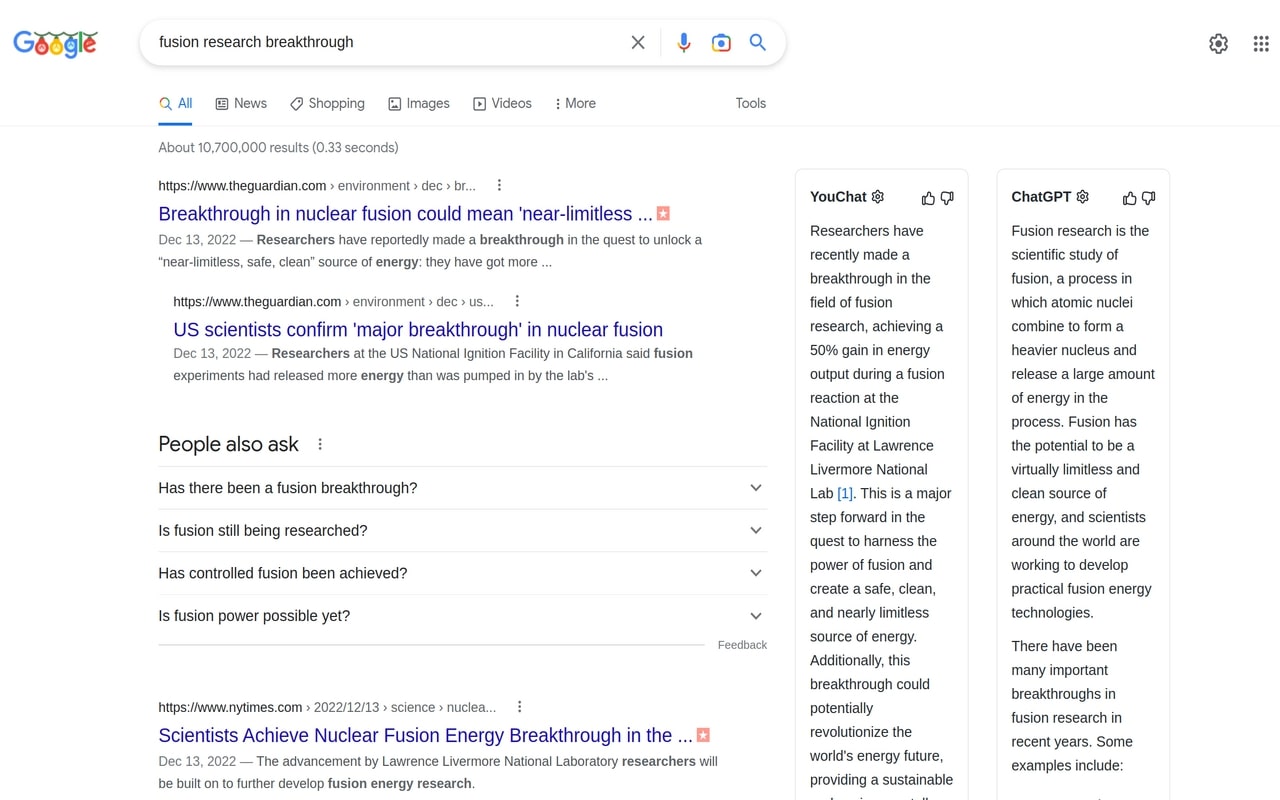Open Google settings gear icon

tap(1218, 43)
